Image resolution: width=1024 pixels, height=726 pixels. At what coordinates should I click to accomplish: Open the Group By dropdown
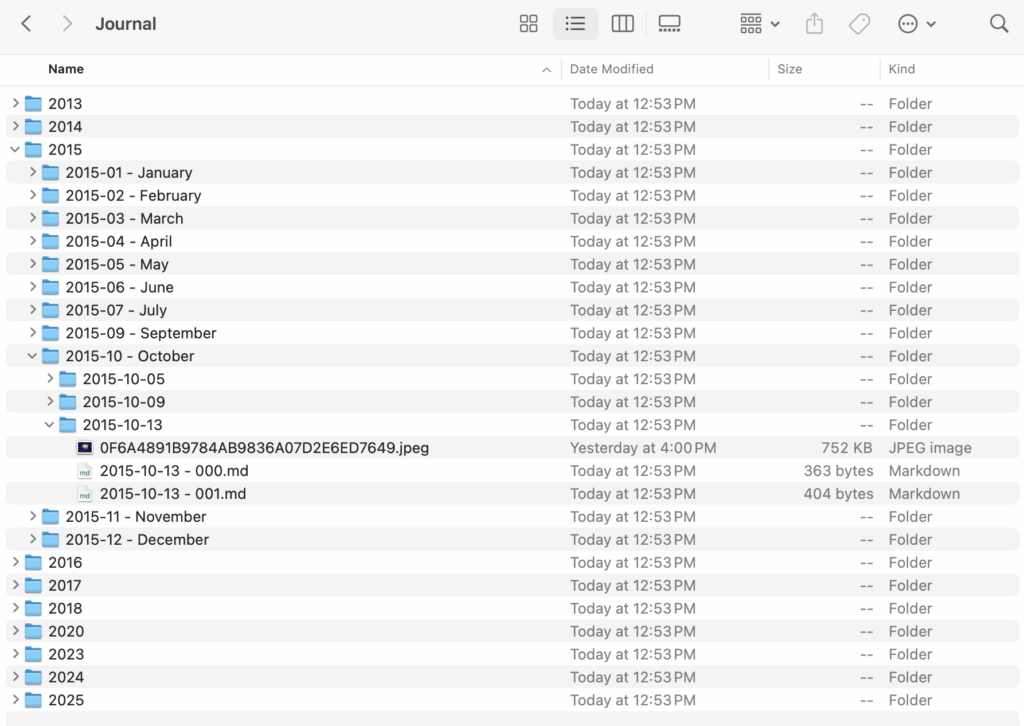759,24
